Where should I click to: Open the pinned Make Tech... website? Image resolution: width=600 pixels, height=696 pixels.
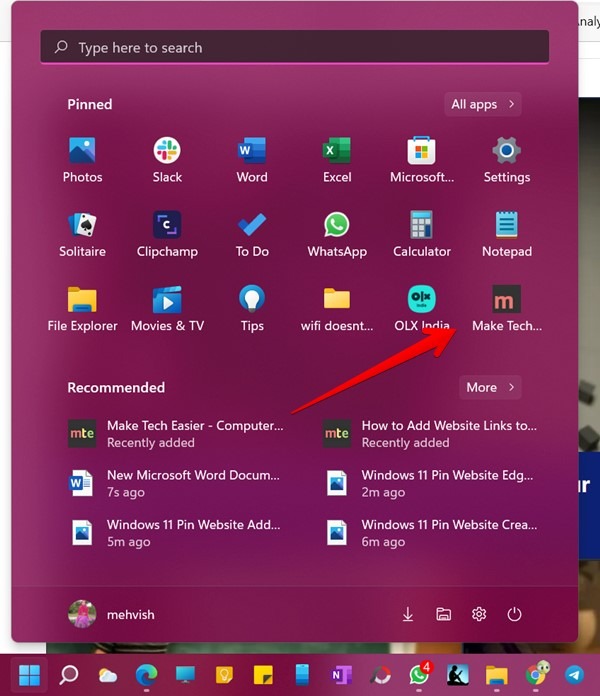[x=506, y=308]
